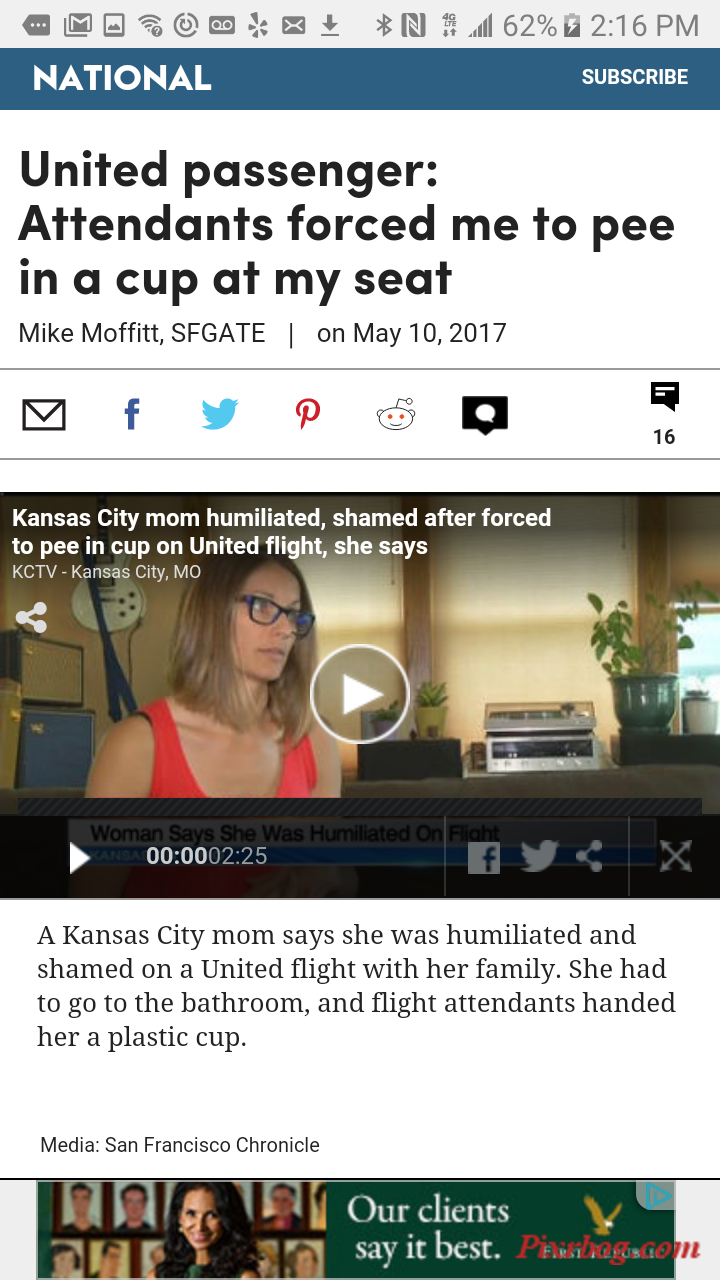Start playback from video control bar
Screen dimensions: 720x1280
pyautogui.click(x=79, y=857)
